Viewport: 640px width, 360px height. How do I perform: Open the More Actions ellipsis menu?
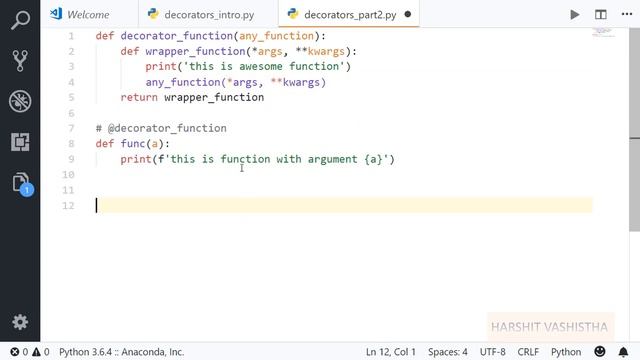click(627, 14)
